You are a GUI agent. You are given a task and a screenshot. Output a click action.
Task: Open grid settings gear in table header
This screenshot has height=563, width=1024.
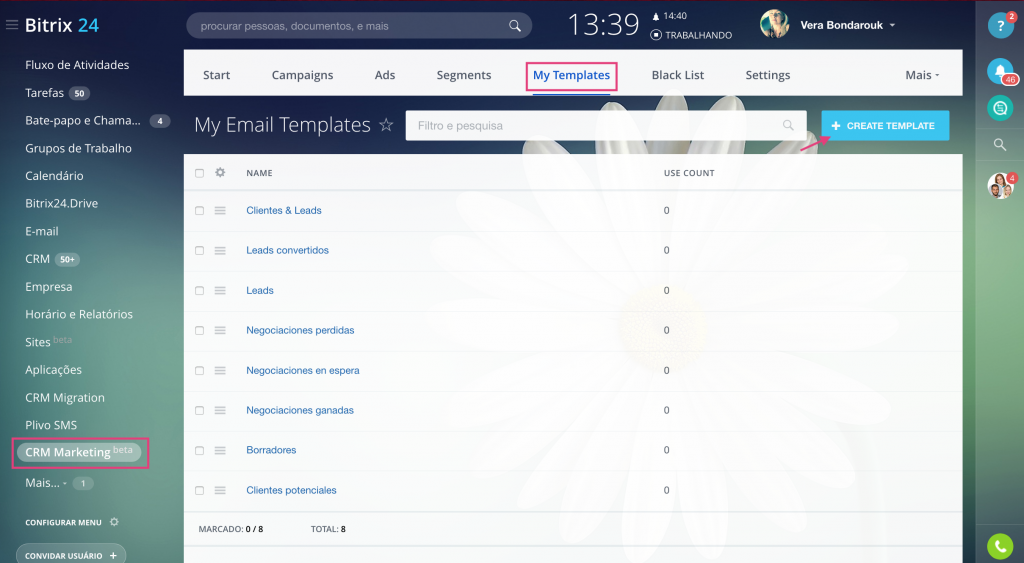[220, 172]
